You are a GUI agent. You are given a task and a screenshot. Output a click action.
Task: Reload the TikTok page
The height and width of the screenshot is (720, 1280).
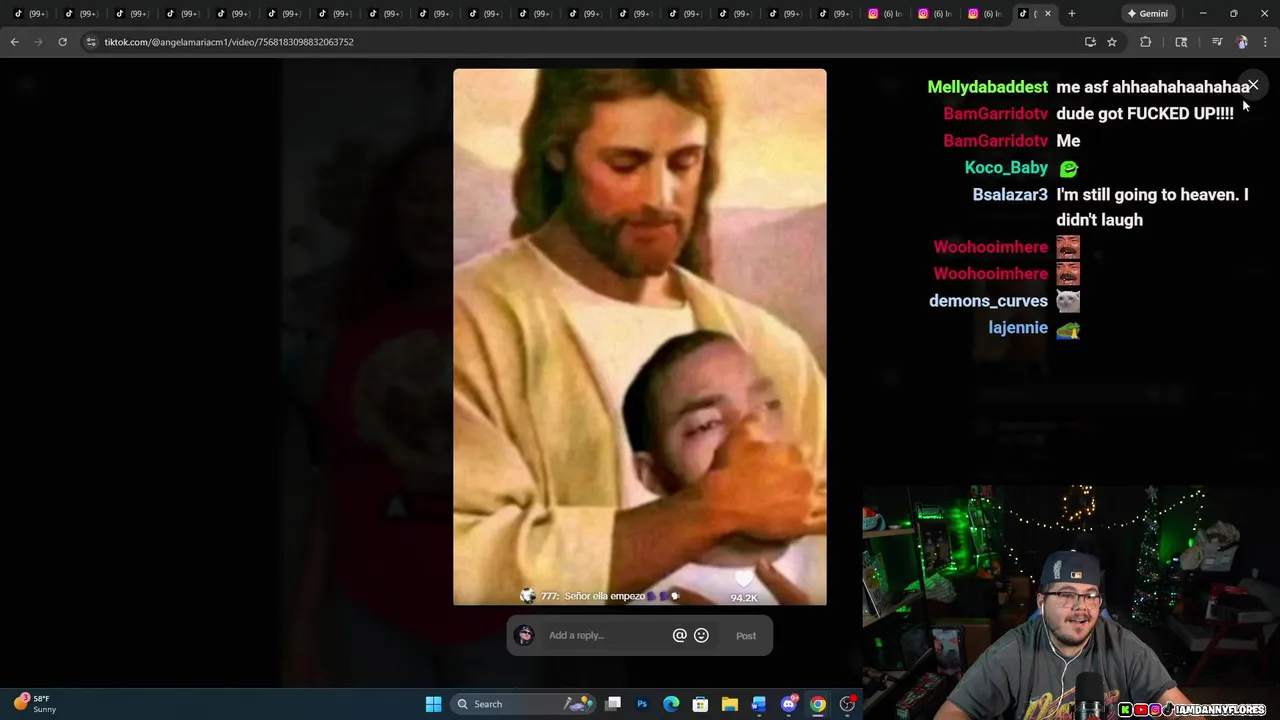pyautogui.click(x=62, y=42)
